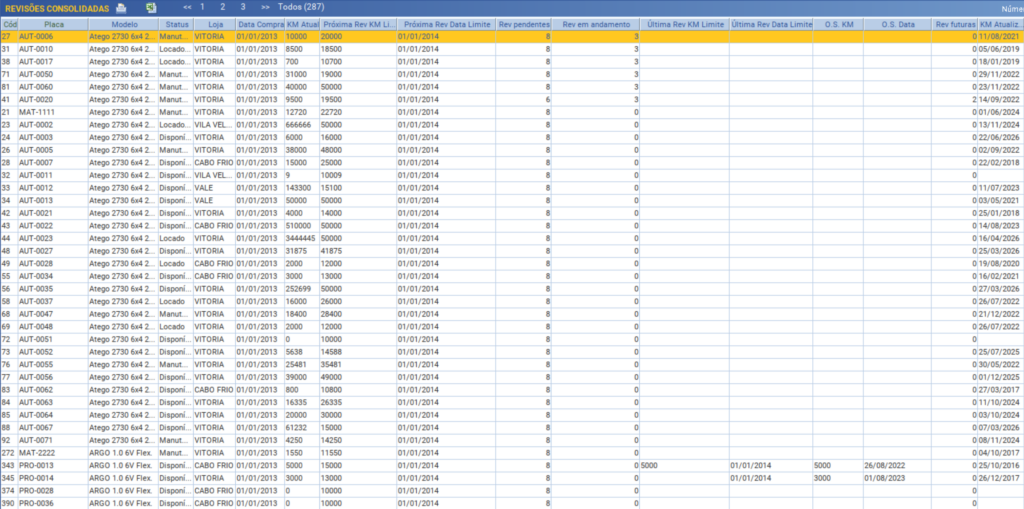
Task: Sort by the O.S. Data column header
Action: 898,24
